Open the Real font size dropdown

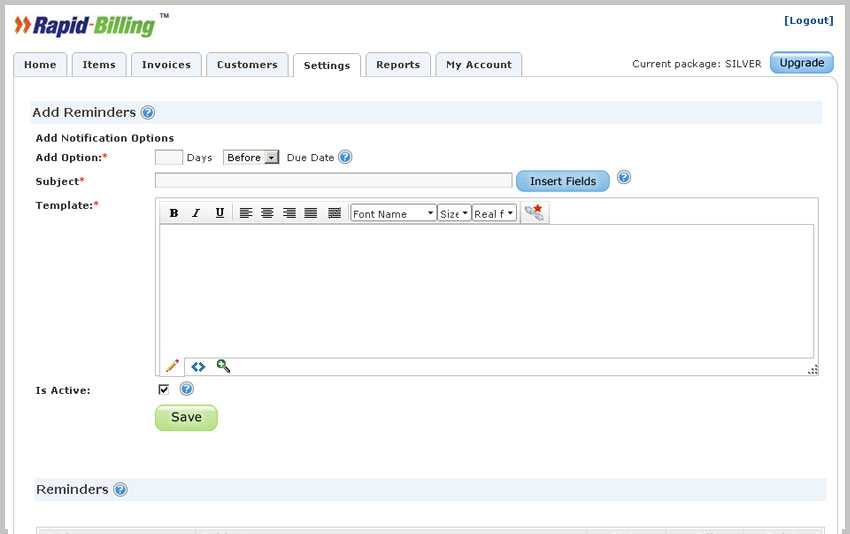point(494,214)
